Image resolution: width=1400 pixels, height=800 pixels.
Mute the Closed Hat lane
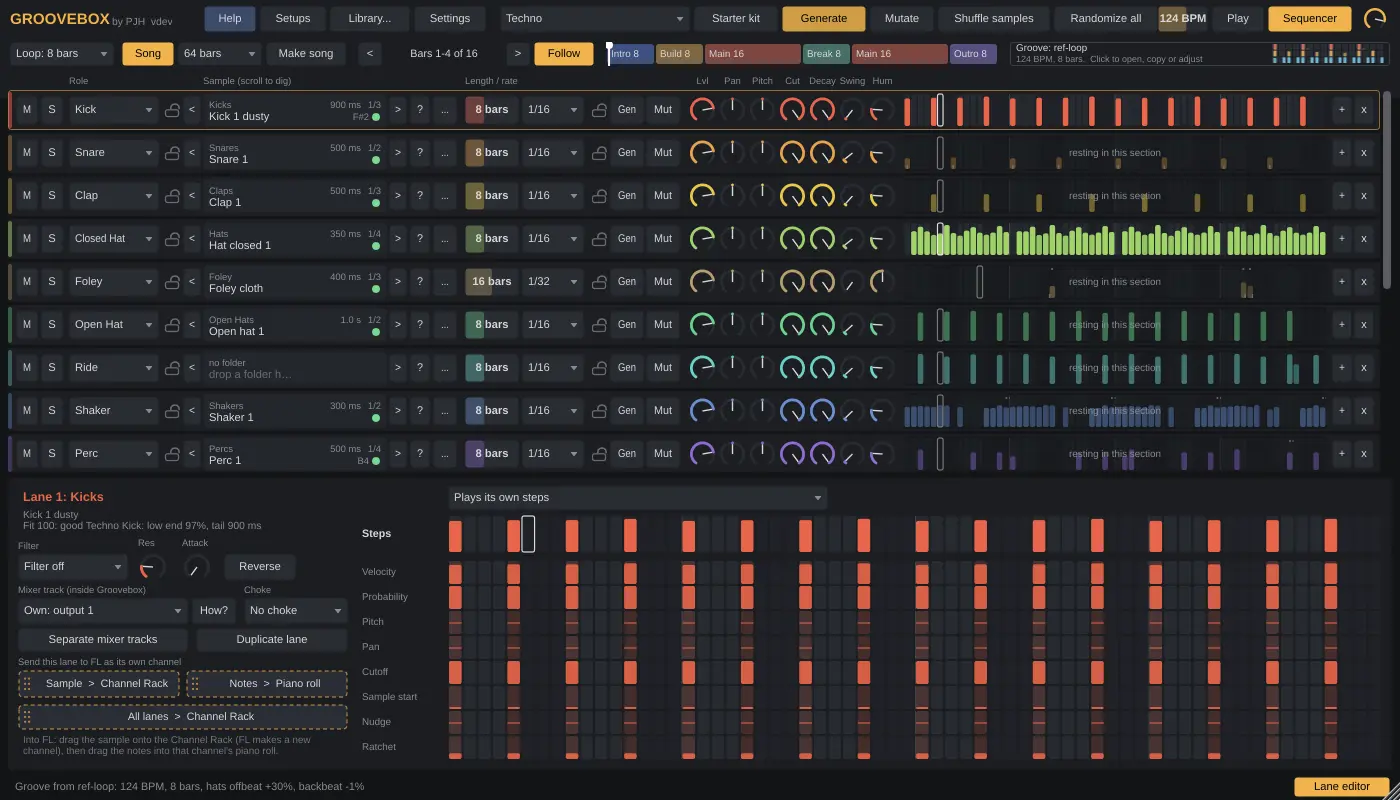coord(27,239)
